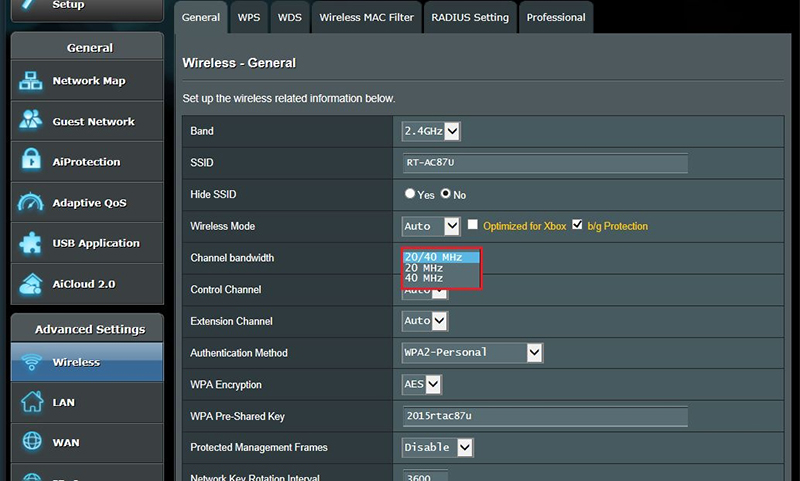This screenshot has height=481, width=800.
Task: Open the Network Map icon
Action: coord(31,81)
